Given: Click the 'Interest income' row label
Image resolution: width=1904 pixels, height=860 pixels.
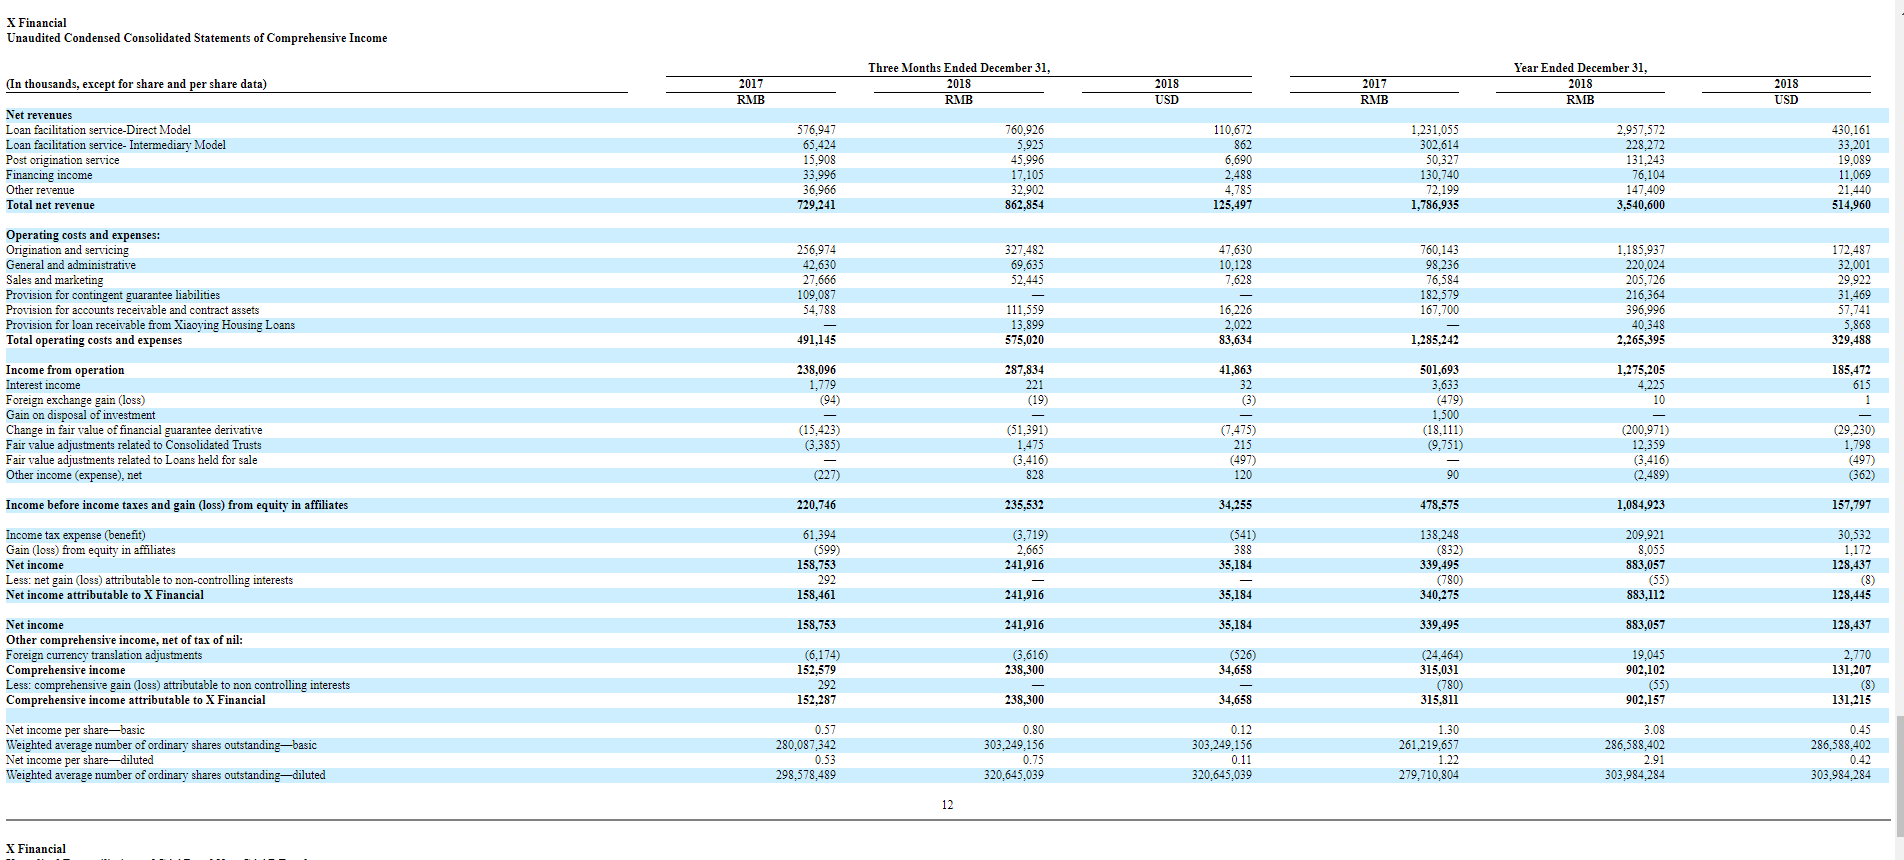Looking at the screenshot, I should pos(43,385).
